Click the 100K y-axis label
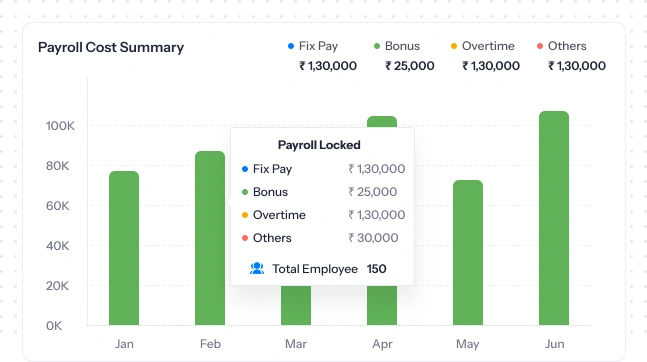The image size is (647, 362). coord(60,126)
